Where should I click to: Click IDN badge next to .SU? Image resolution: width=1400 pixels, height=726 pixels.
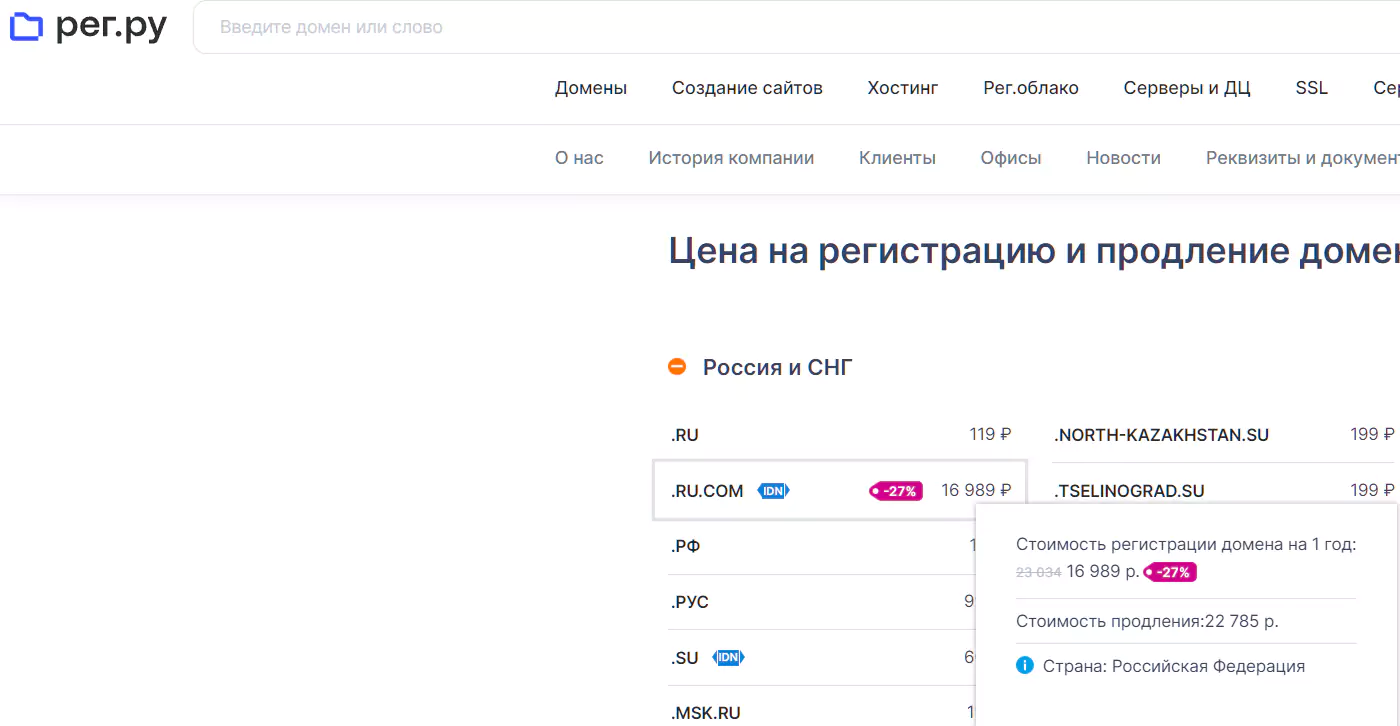728,658
